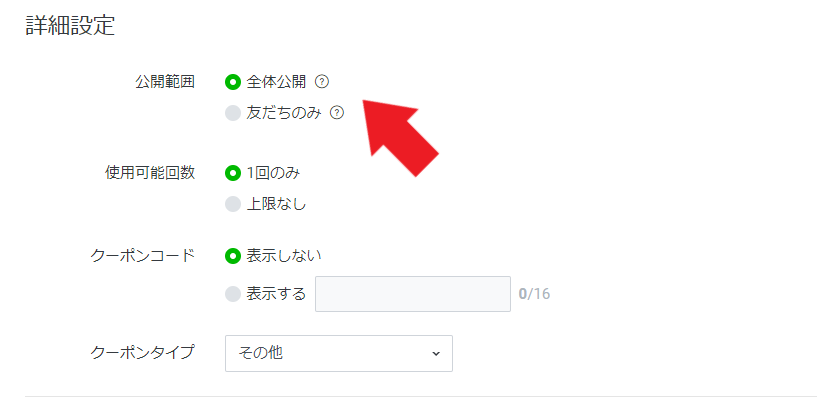
Task: Click the 0/16 character counter
Action: [x=534, y=294]
